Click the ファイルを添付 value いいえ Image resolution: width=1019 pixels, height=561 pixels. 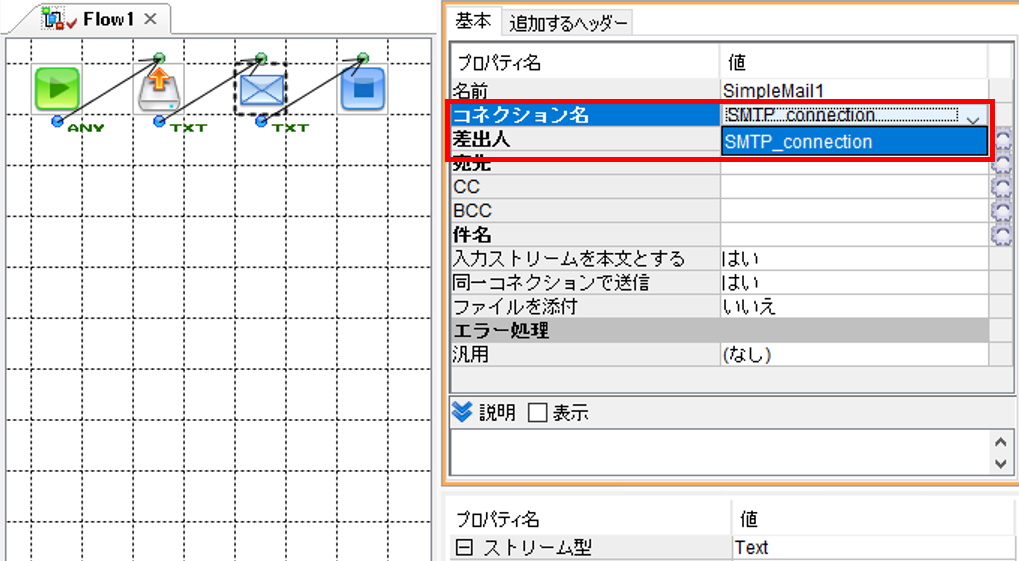click(x=749, y=306)
